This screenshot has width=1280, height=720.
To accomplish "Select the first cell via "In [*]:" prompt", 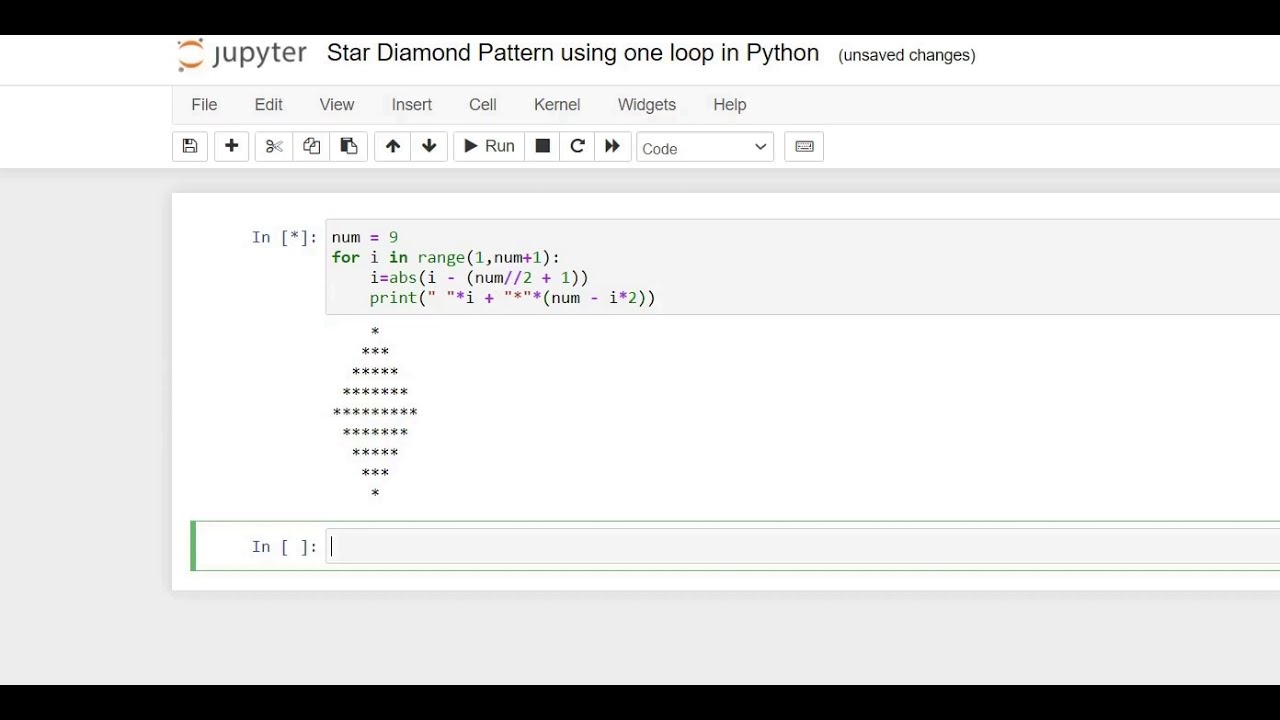I will 284,237.
